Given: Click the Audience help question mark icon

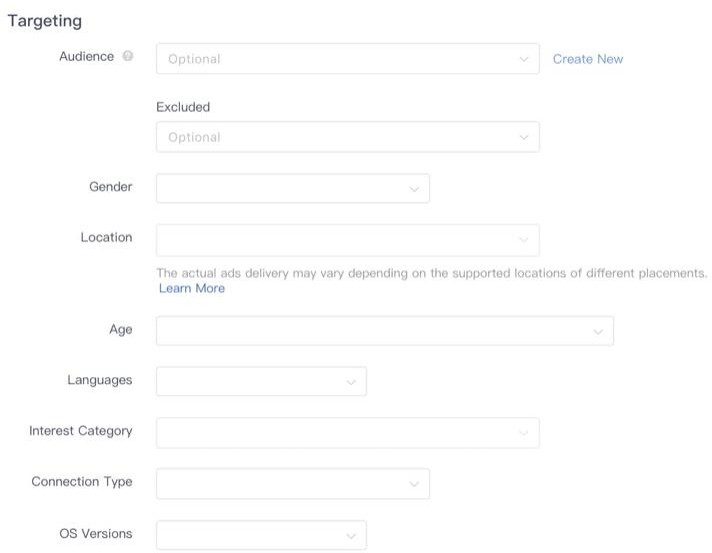Looking at the screenshot, I should click(128, 56).
